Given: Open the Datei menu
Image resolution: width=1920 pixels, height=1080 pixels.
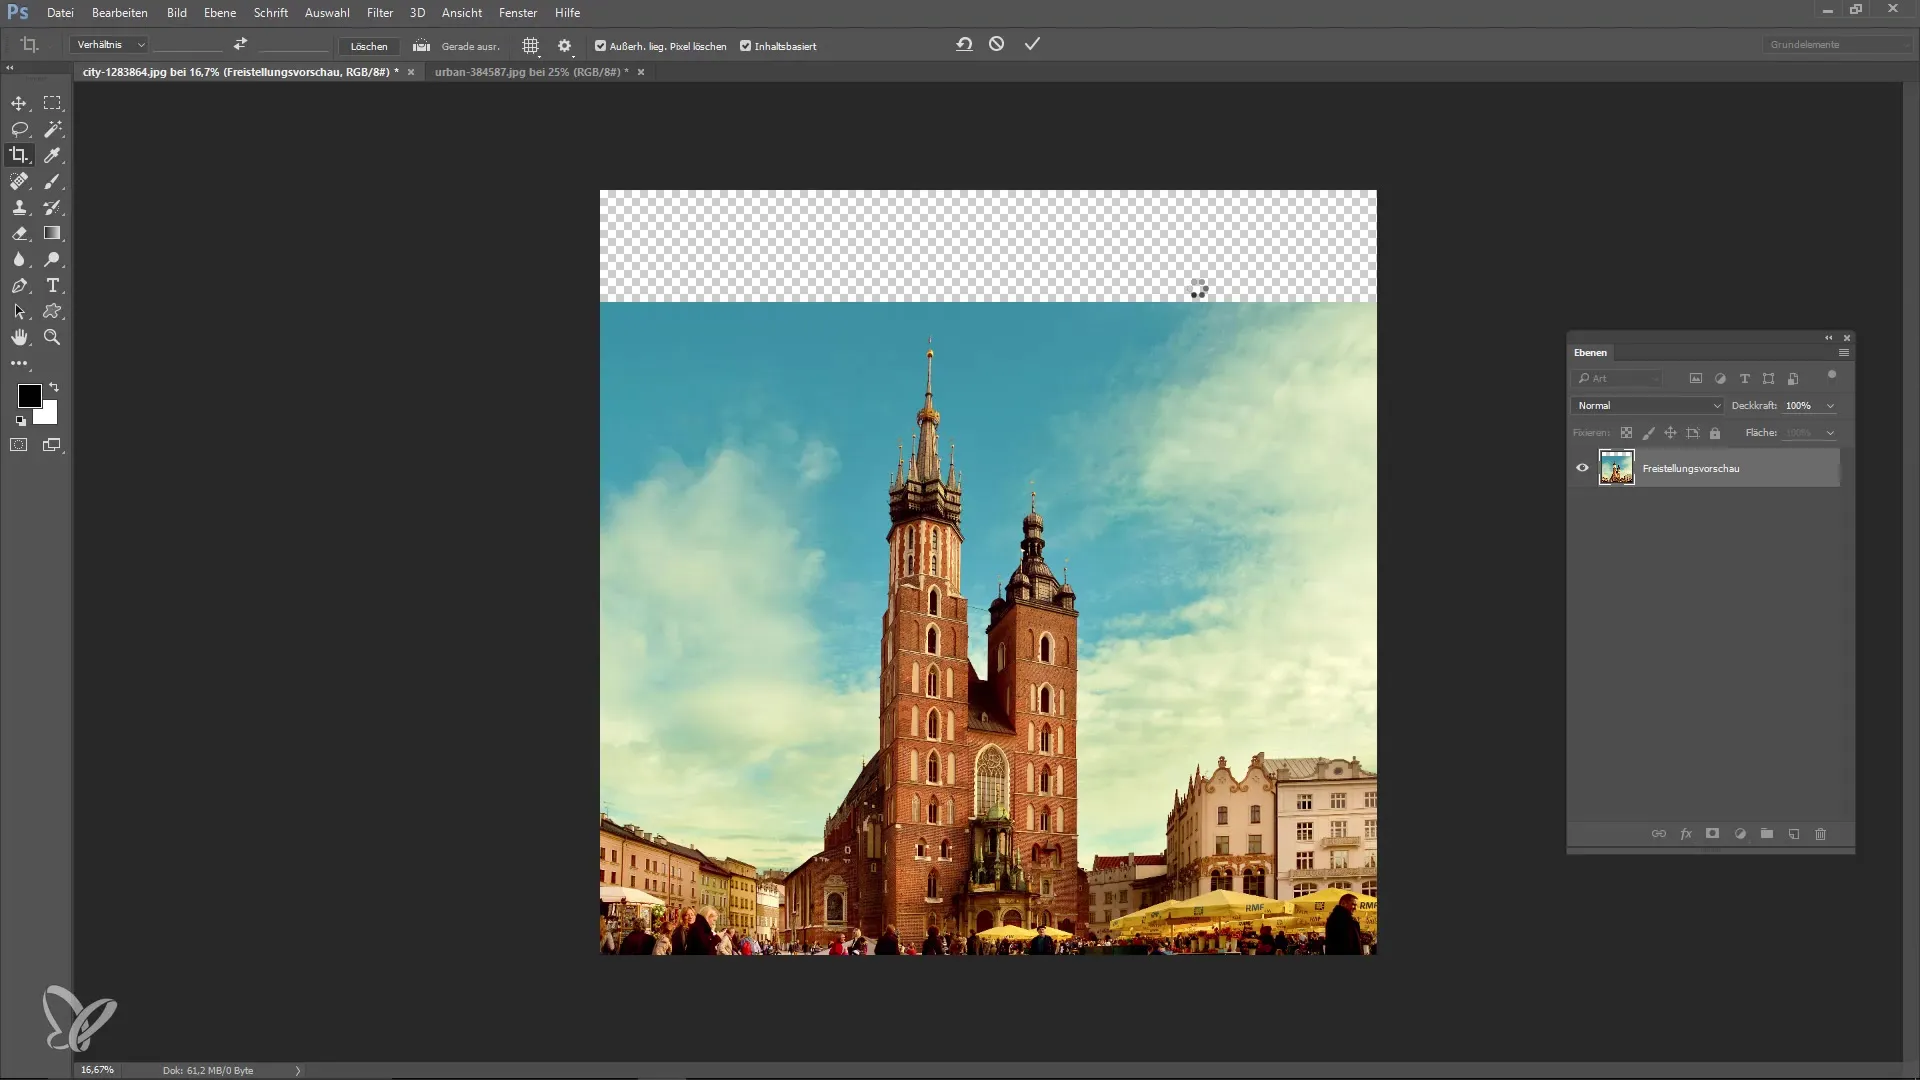Looking at the screenshot, I should (x=60, y=13).
